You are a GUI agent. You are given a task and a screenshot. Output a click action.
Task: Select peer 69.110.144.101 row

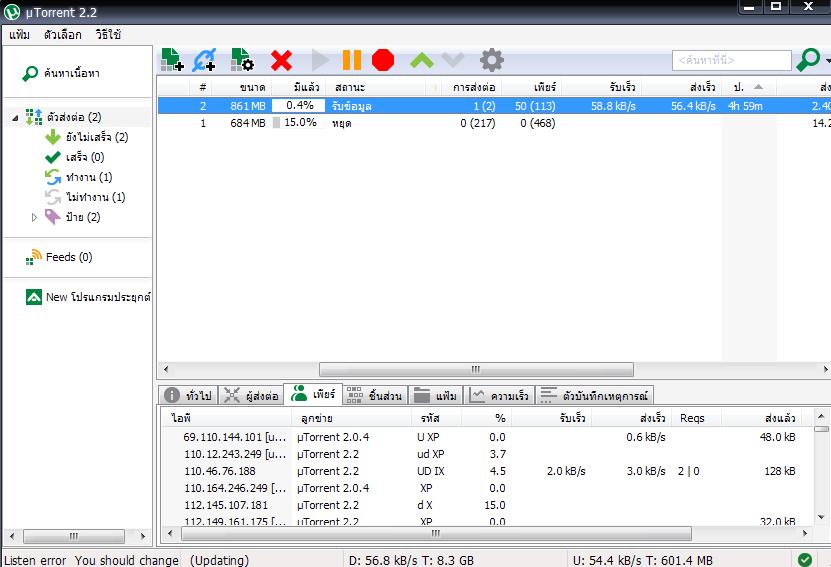(488, 437)
